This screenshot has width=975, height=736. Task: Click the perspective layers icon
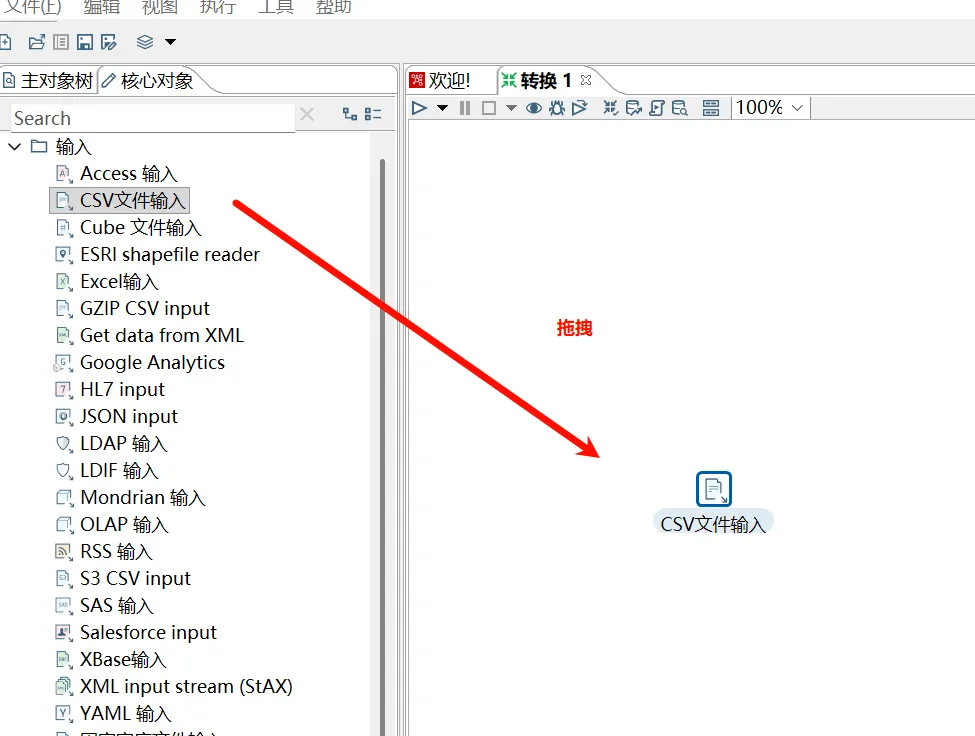click(145, 42)
